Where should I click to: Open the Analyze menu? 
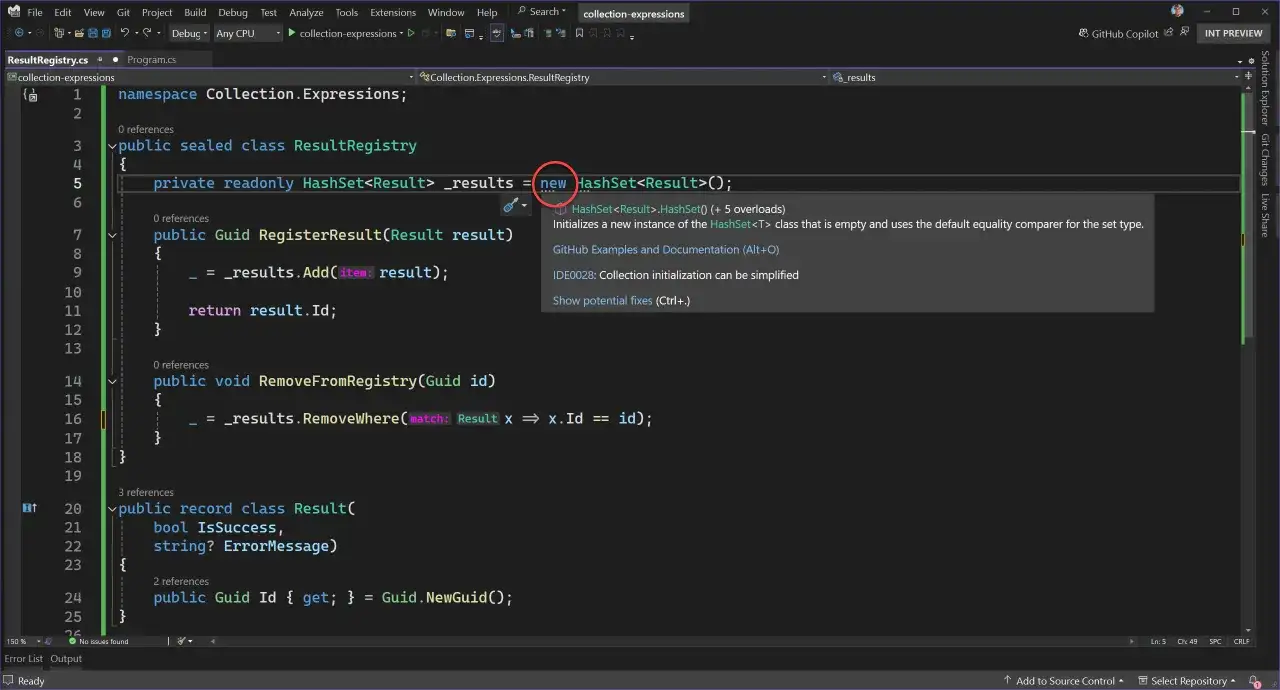306,13
